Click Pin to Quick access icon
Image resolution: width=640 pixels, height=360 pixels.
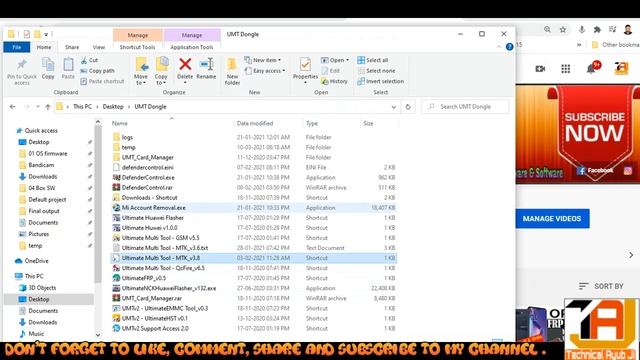[x=22, y=64]
